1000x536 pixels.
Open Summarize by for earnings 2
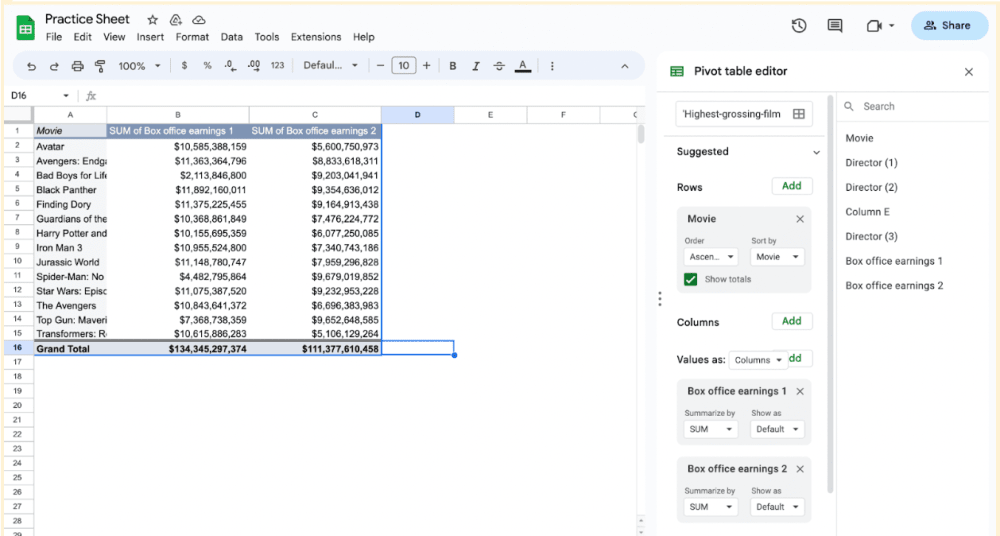(711, 507)
